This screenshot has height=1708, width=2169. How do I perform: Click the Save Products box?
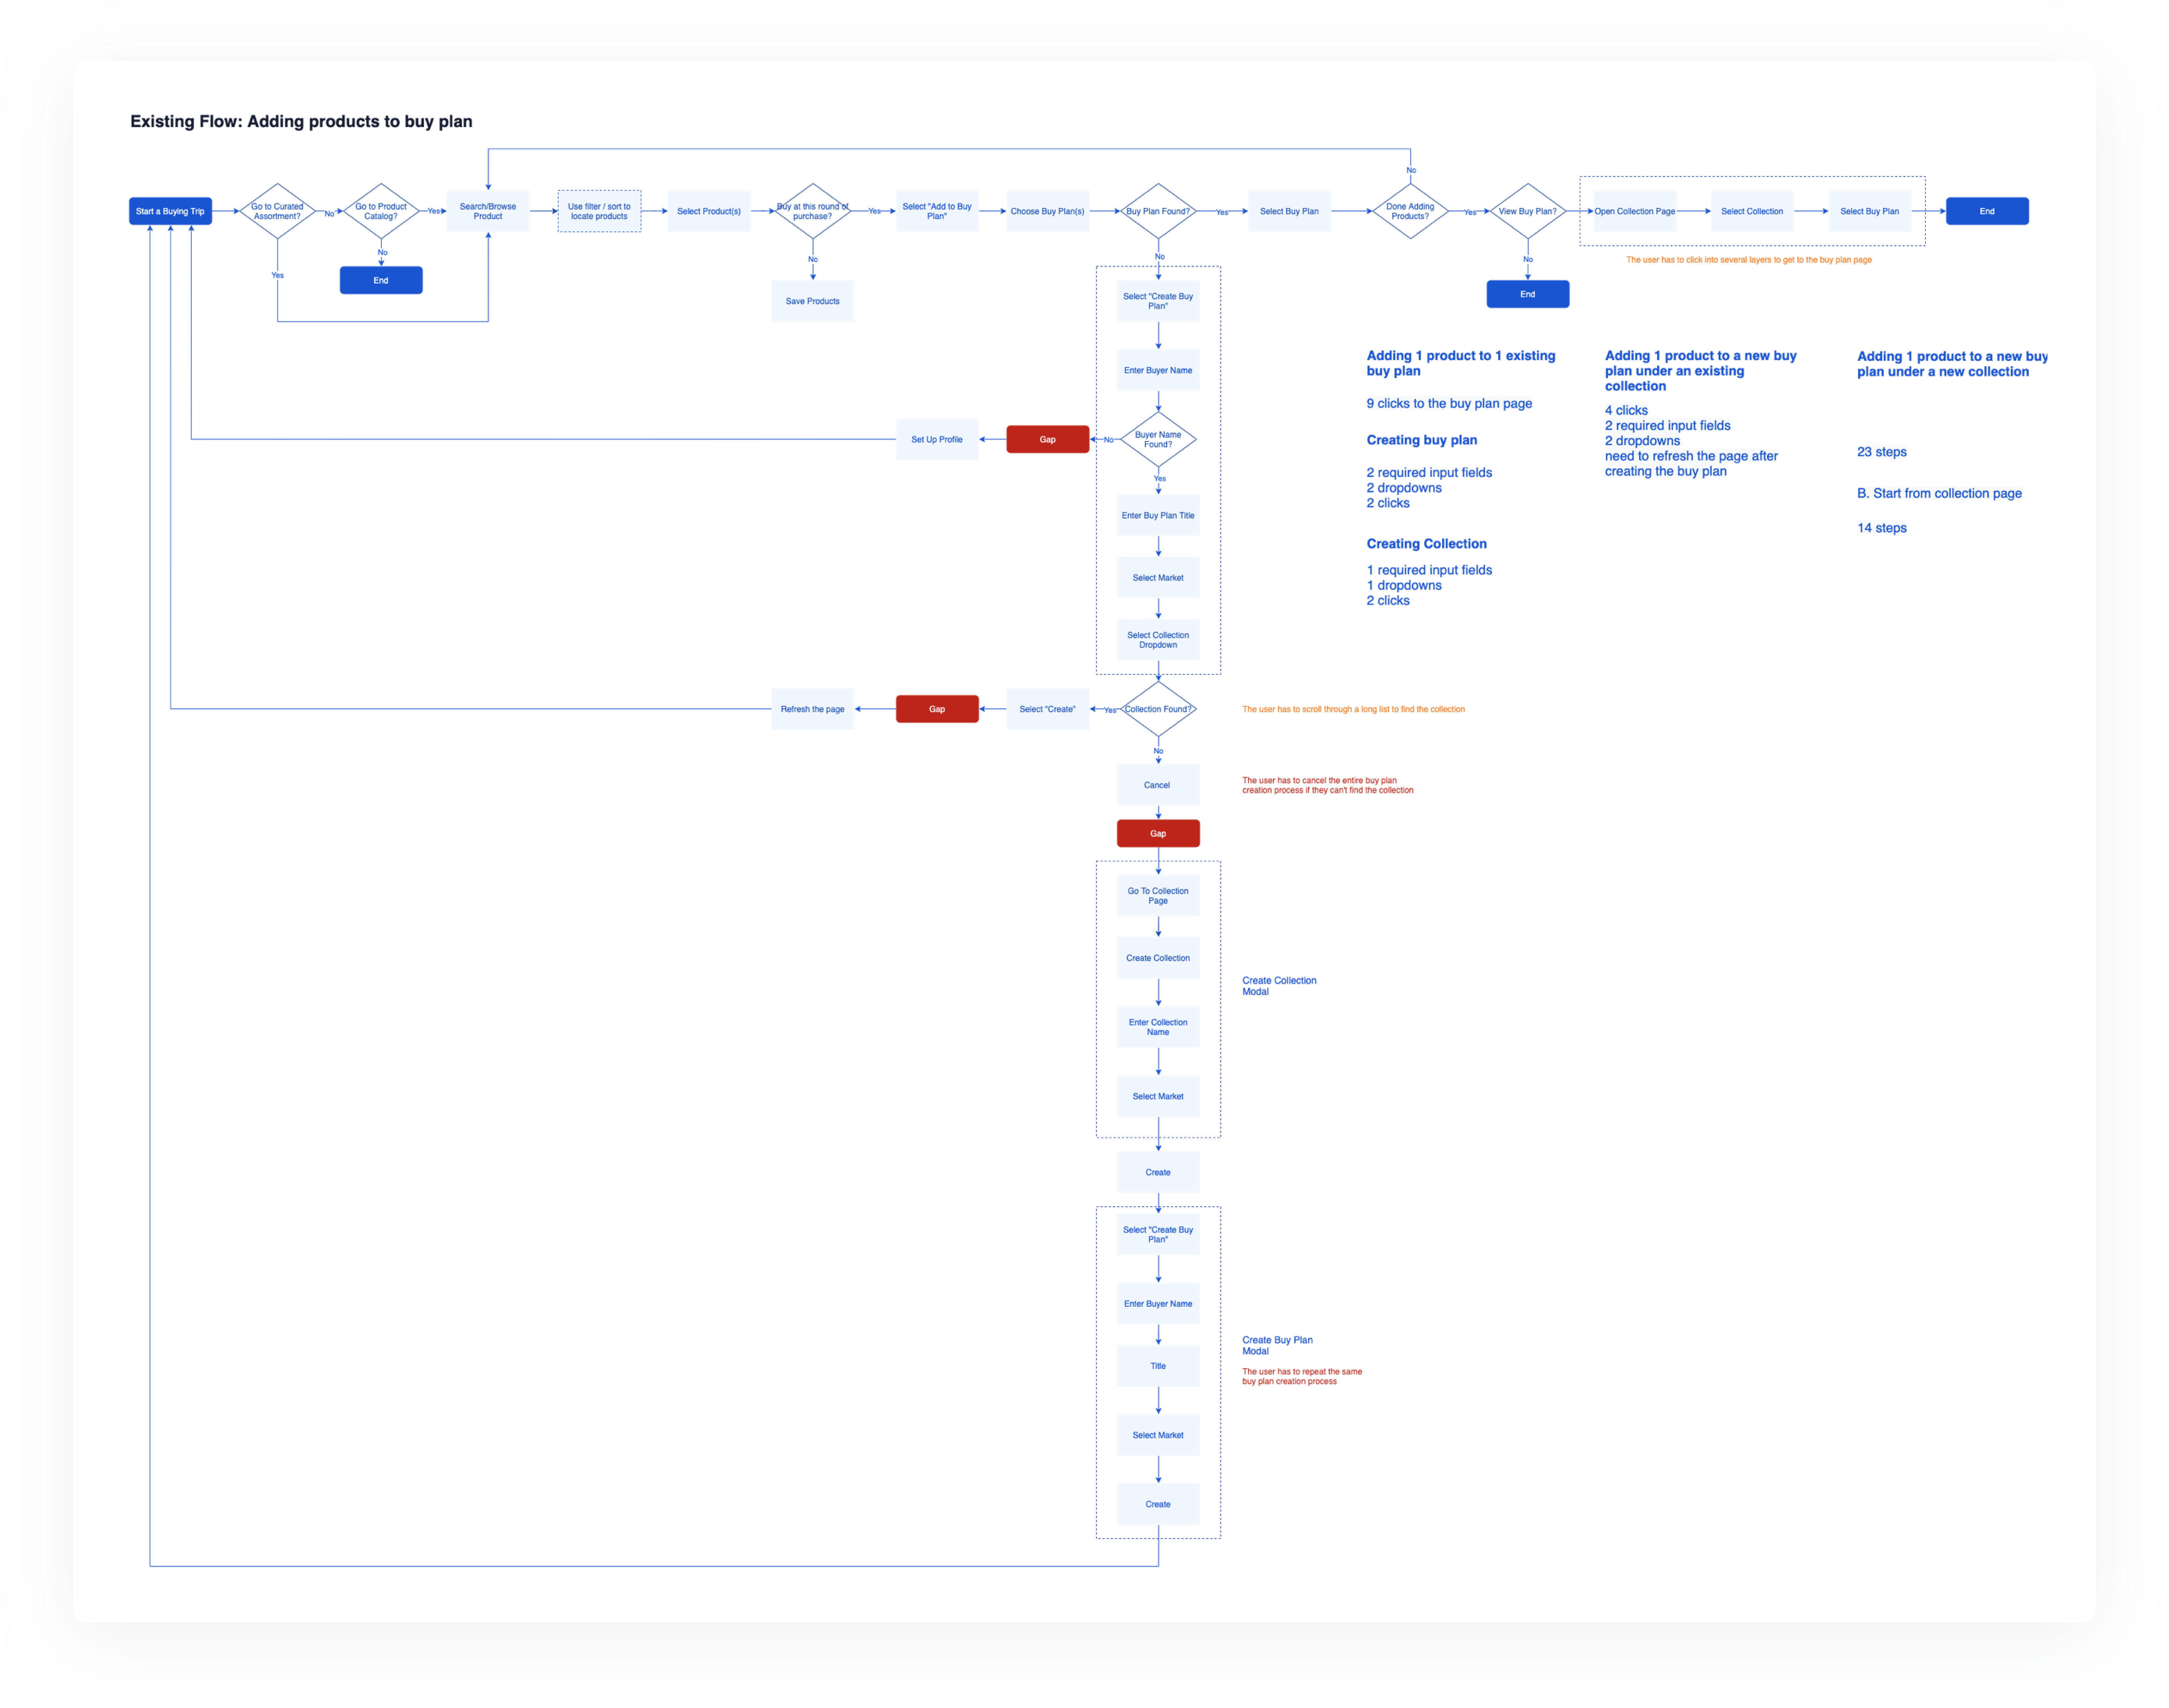pos(812,301)
